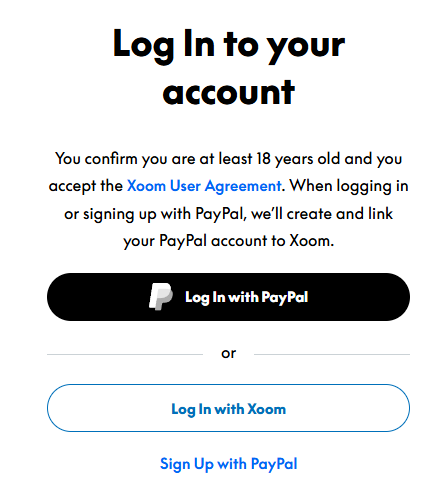Screen dimensions: 446x500
Task: Click the 'When logging in' text
Action: coord(349,186)
